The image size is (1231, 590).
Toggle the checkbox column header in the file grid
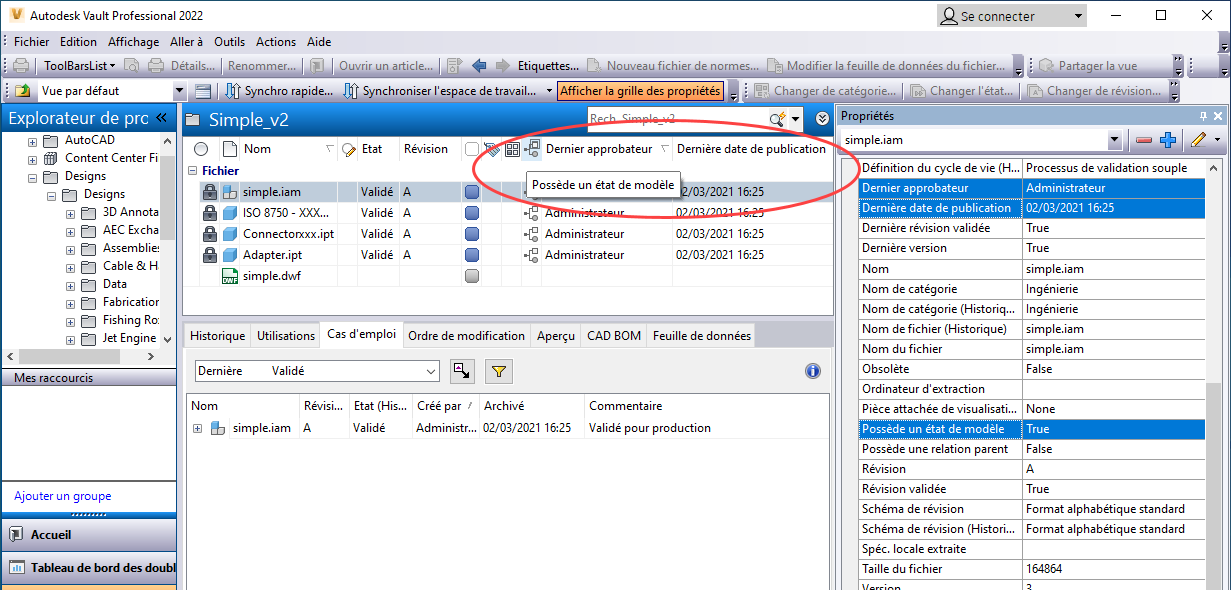pos(472,150)
